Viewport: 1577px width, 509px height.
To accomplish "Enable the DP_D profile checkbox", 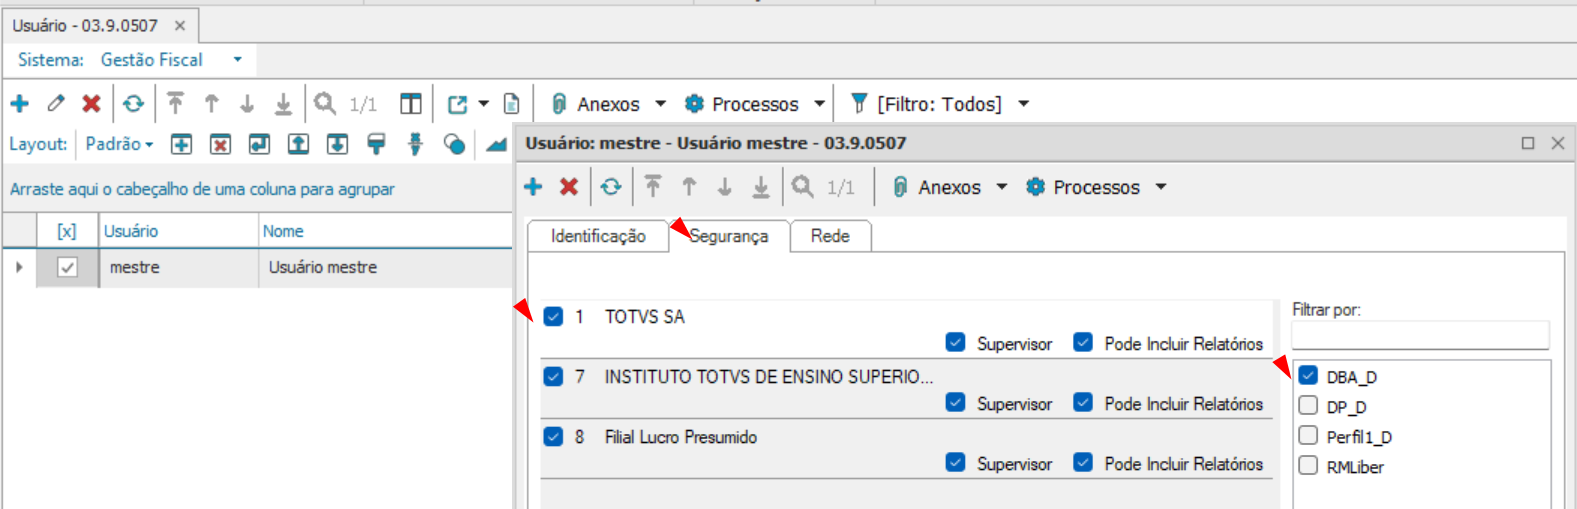I will pyautogui.click(x=1308, y=406).
